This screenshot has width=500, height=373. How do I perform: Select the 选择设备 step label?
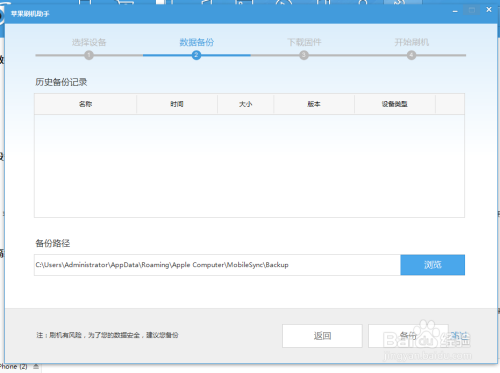coord(89,42)
